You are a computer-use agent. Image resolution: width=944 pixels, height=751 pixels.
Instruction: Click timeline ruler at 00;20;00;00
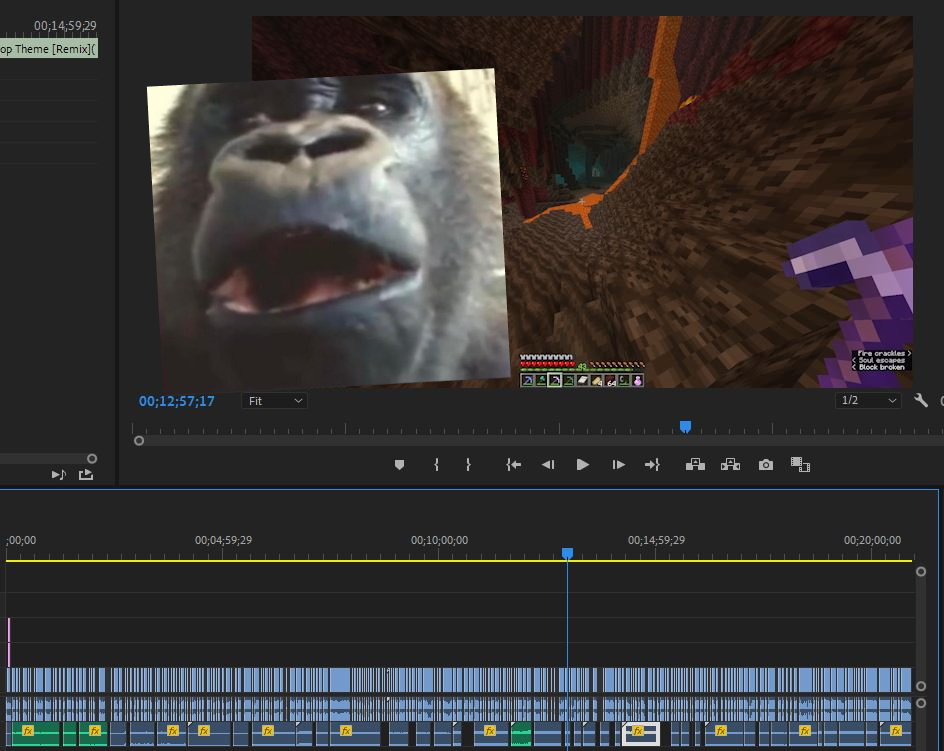point(872,540)
